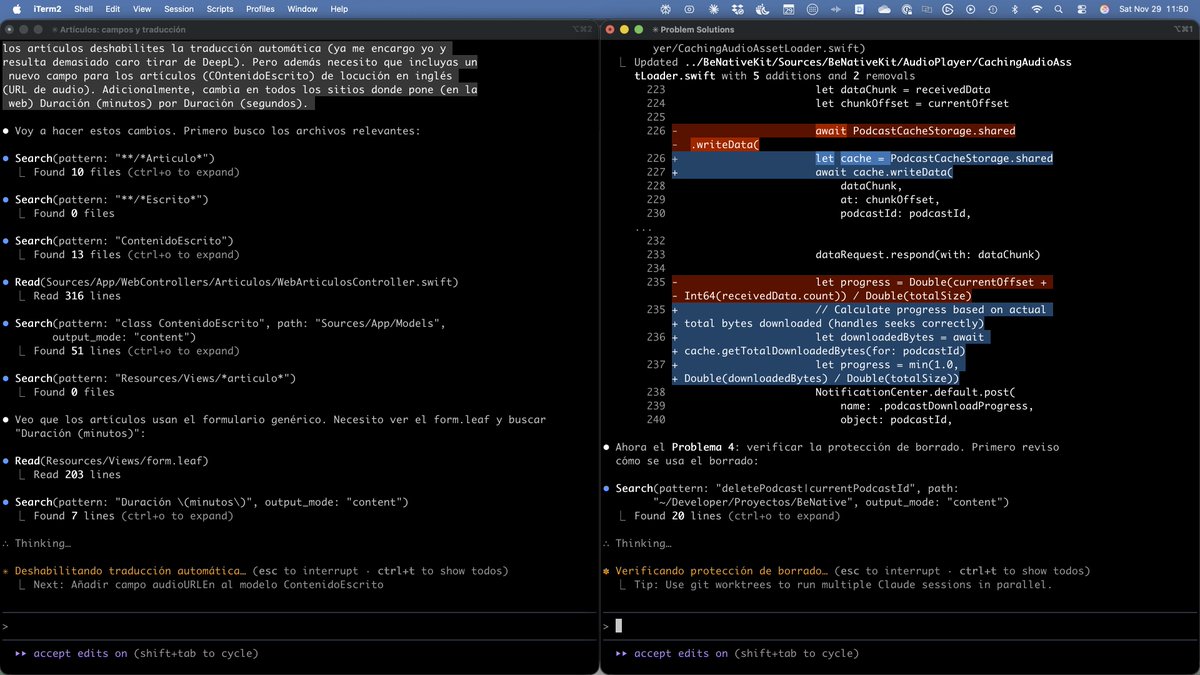Click the 'let dataChunk = receivedData' line

[x=903, y=90]
